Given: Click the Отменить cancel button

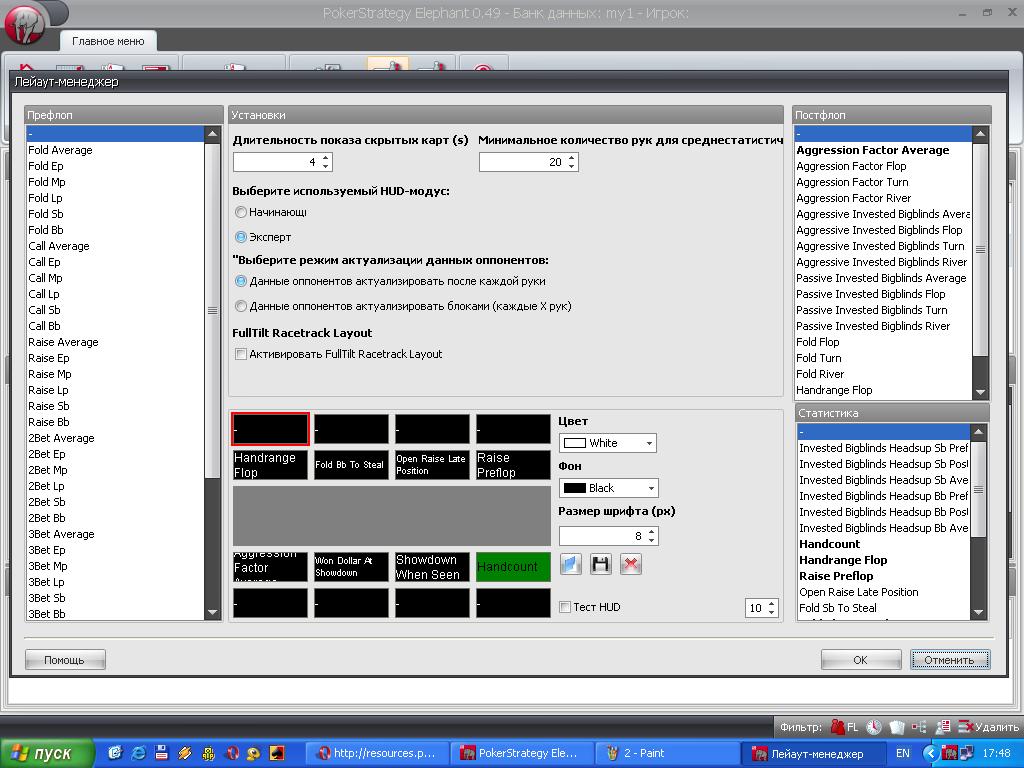Looking at the screenshot, I should pos(950,660).
